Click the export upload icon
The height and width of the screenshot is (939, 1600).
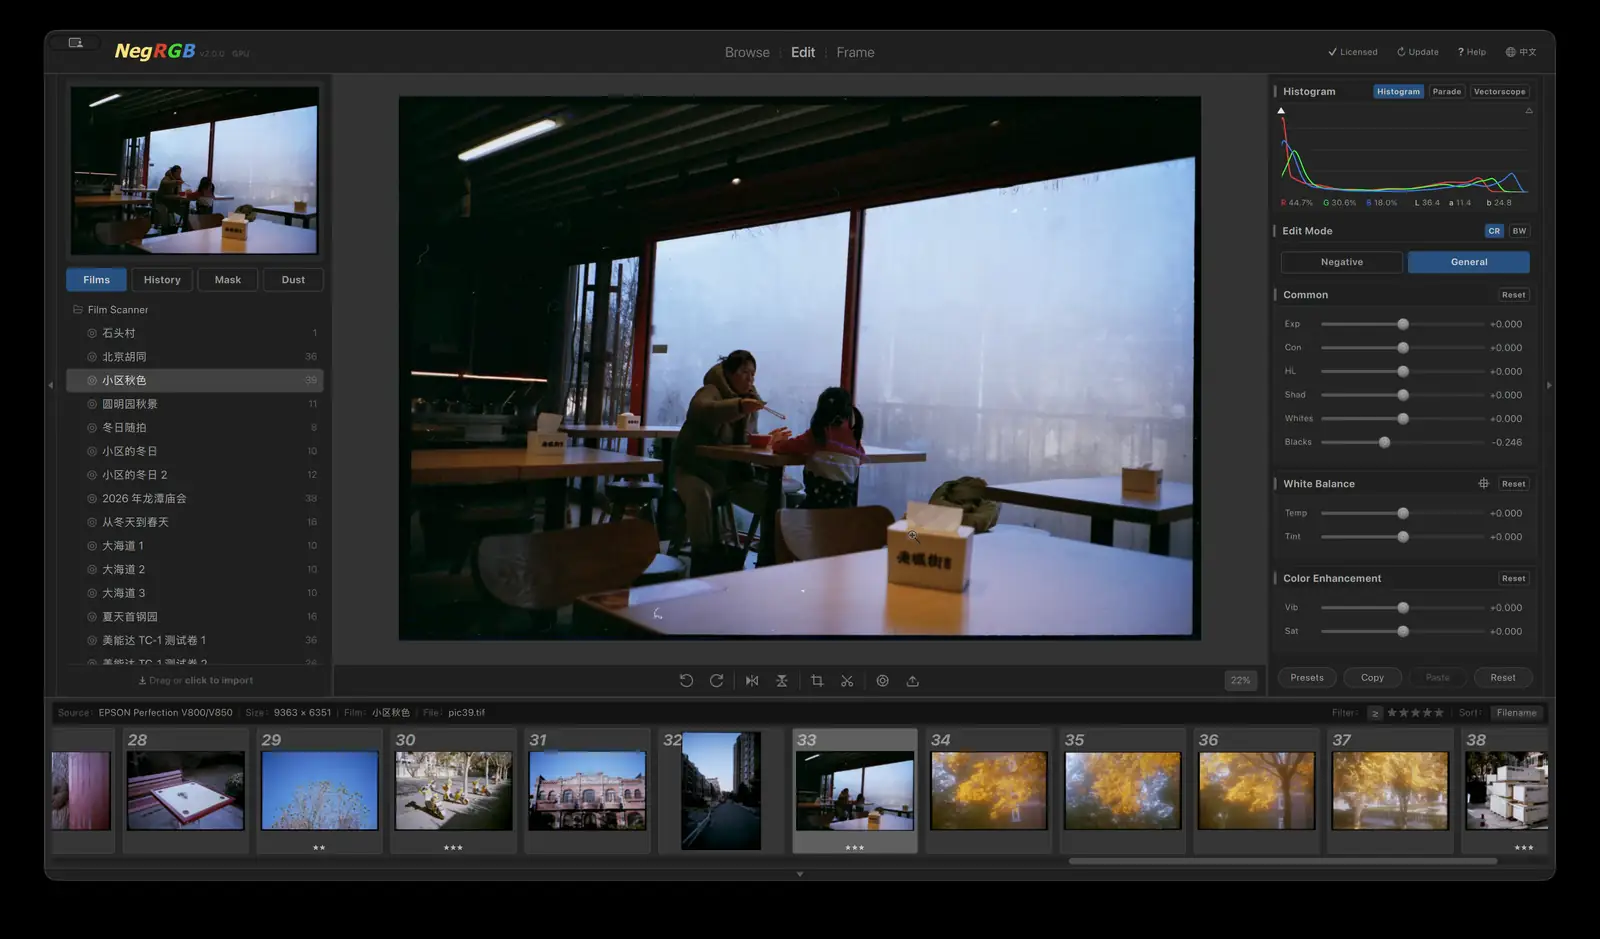click(912, 681)
